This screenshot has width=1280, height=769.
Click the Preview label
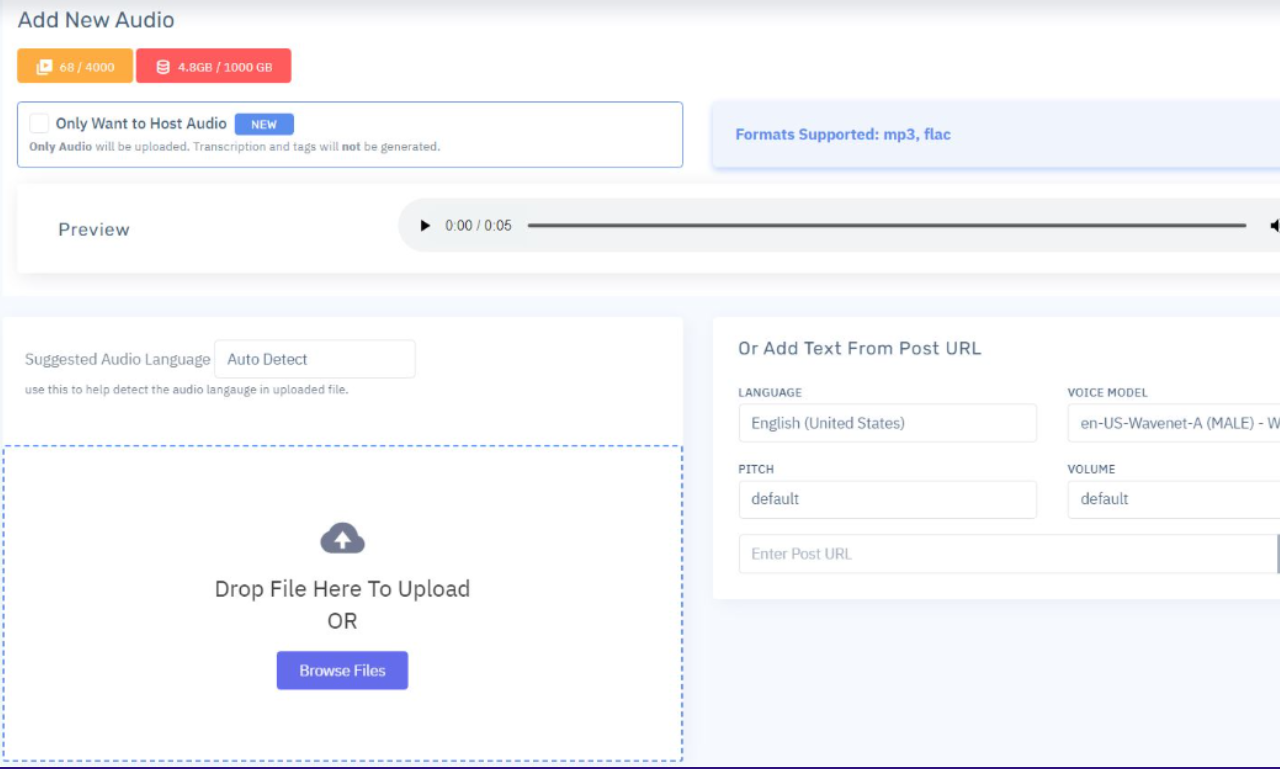[94, 229]
